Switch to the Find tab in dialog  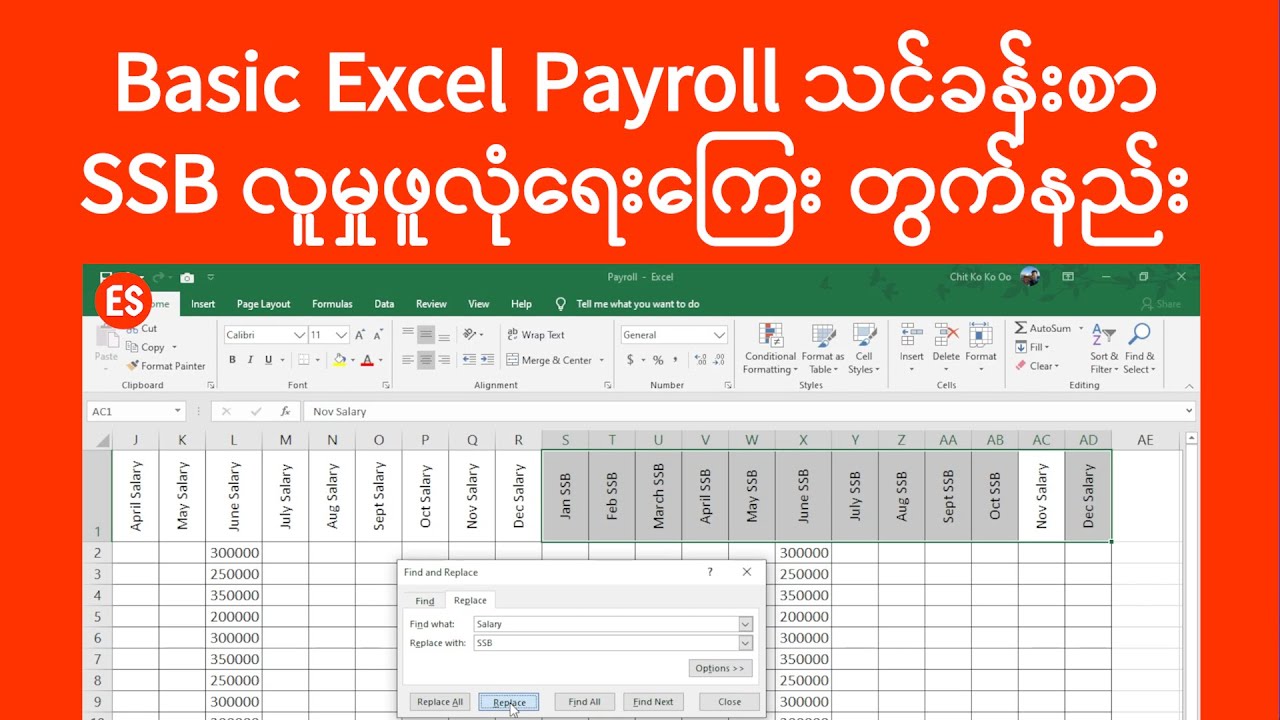click(425, 601)
